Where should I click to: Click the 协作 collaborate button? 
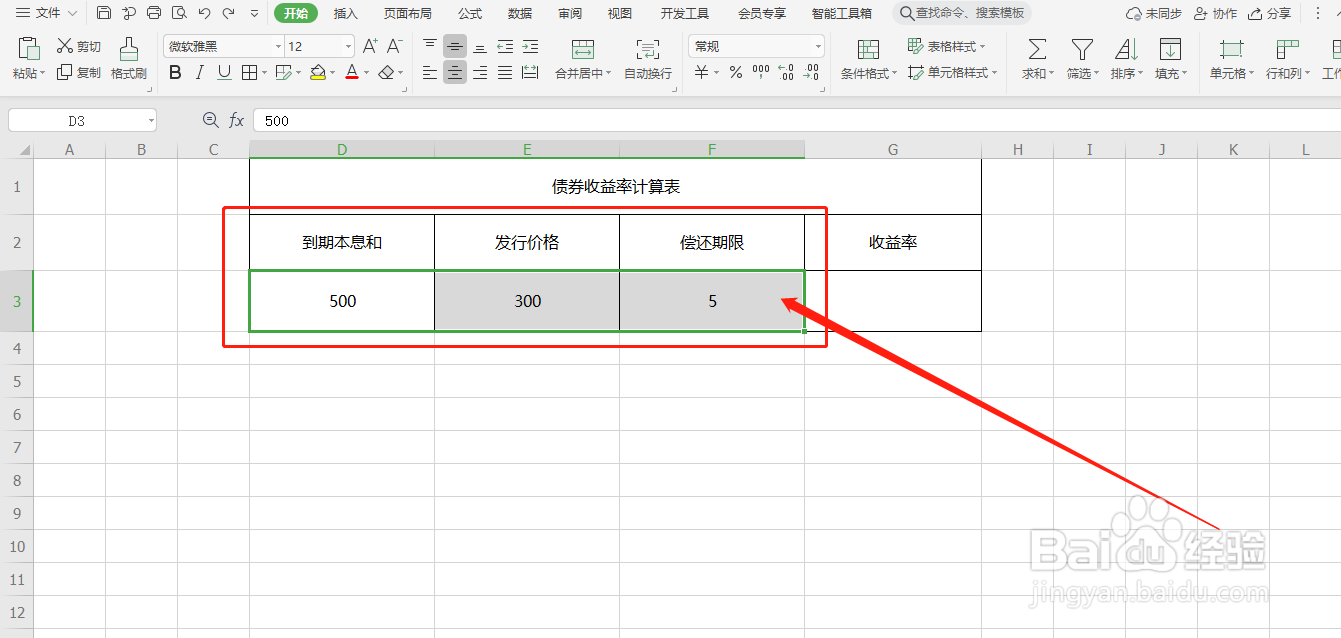pyautogui.click(x=1215, y=12)
